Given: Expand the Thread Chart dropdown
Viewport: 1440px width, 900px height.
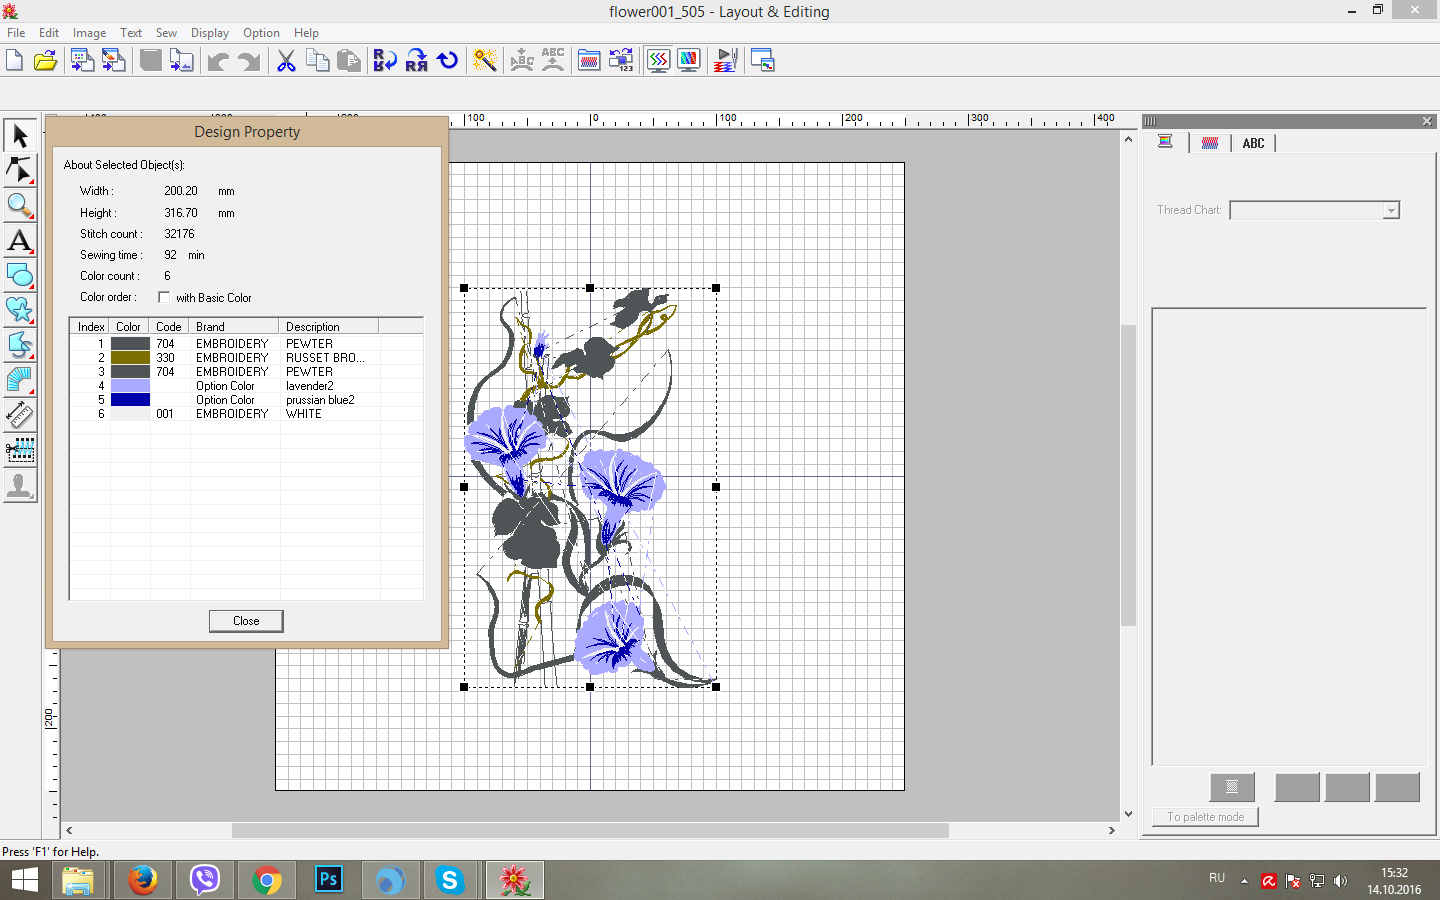Looking at the screenshot, I should pyautogui.click(x=1390, y=211).
